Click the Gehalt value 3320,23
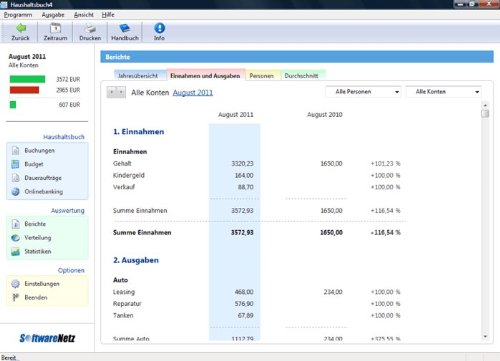 coord(242,164)
